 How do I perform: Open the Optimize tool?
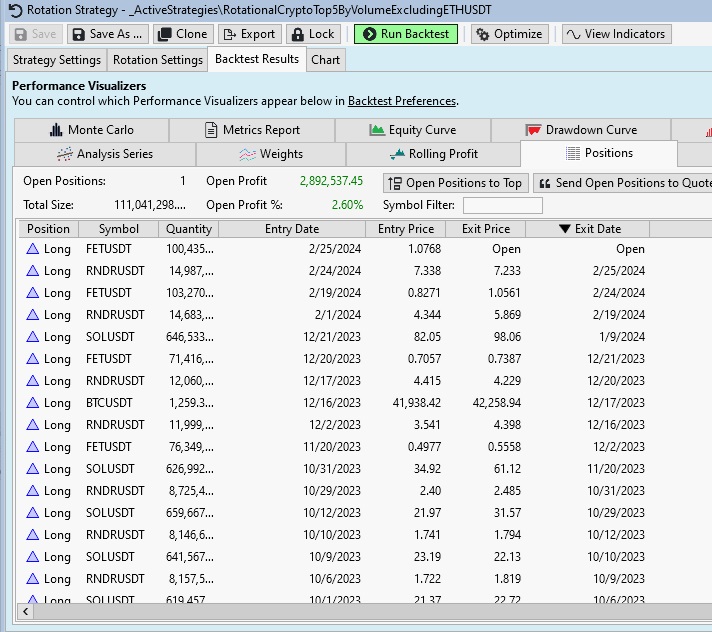point(508,34)
